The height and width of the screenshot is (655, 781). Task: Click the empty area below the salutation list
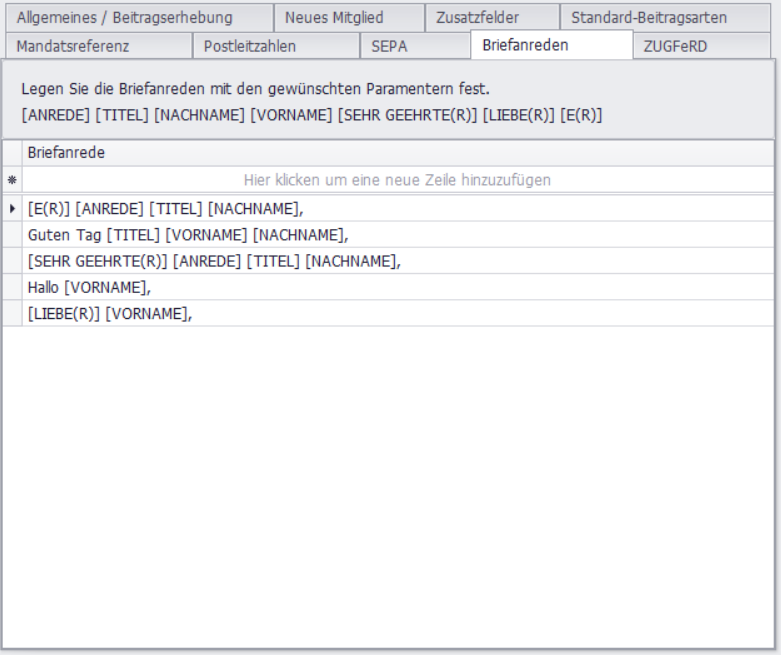390,480
